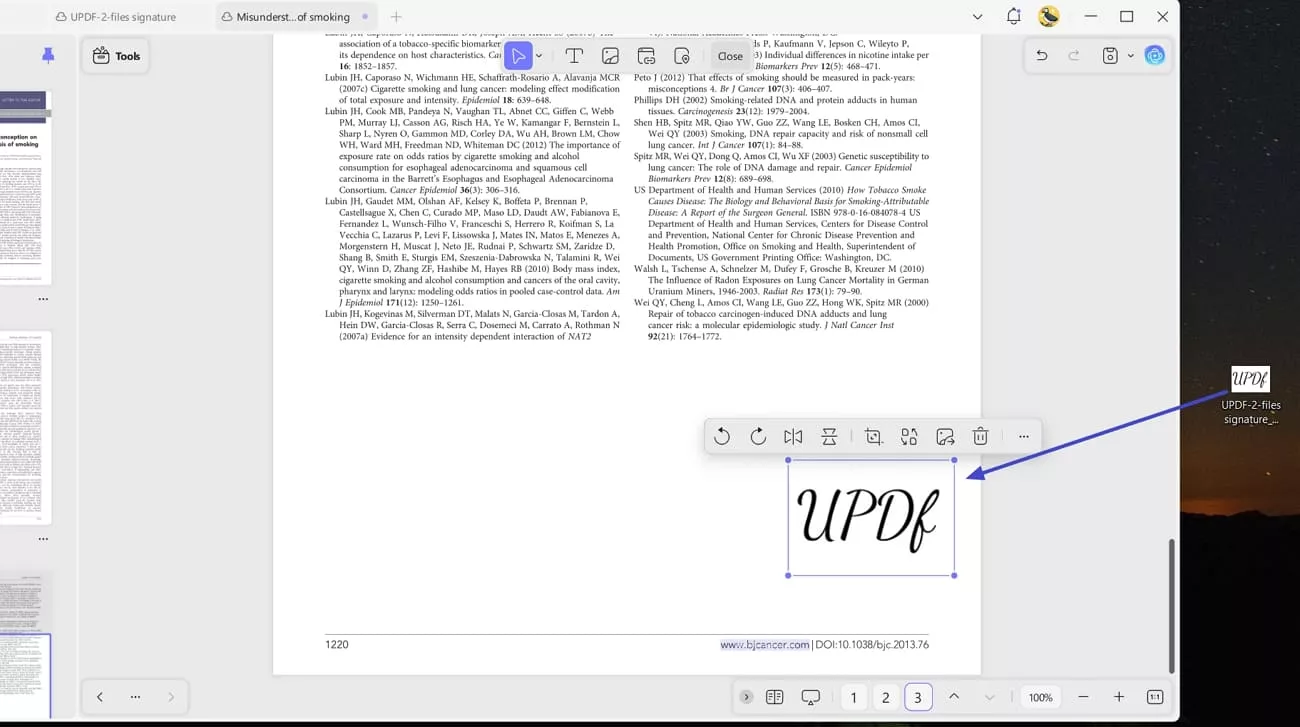Image resolution: width=1300 pixels, height=727 pixels.
Task: Open the Tools panel
Action: coord(115,55)
